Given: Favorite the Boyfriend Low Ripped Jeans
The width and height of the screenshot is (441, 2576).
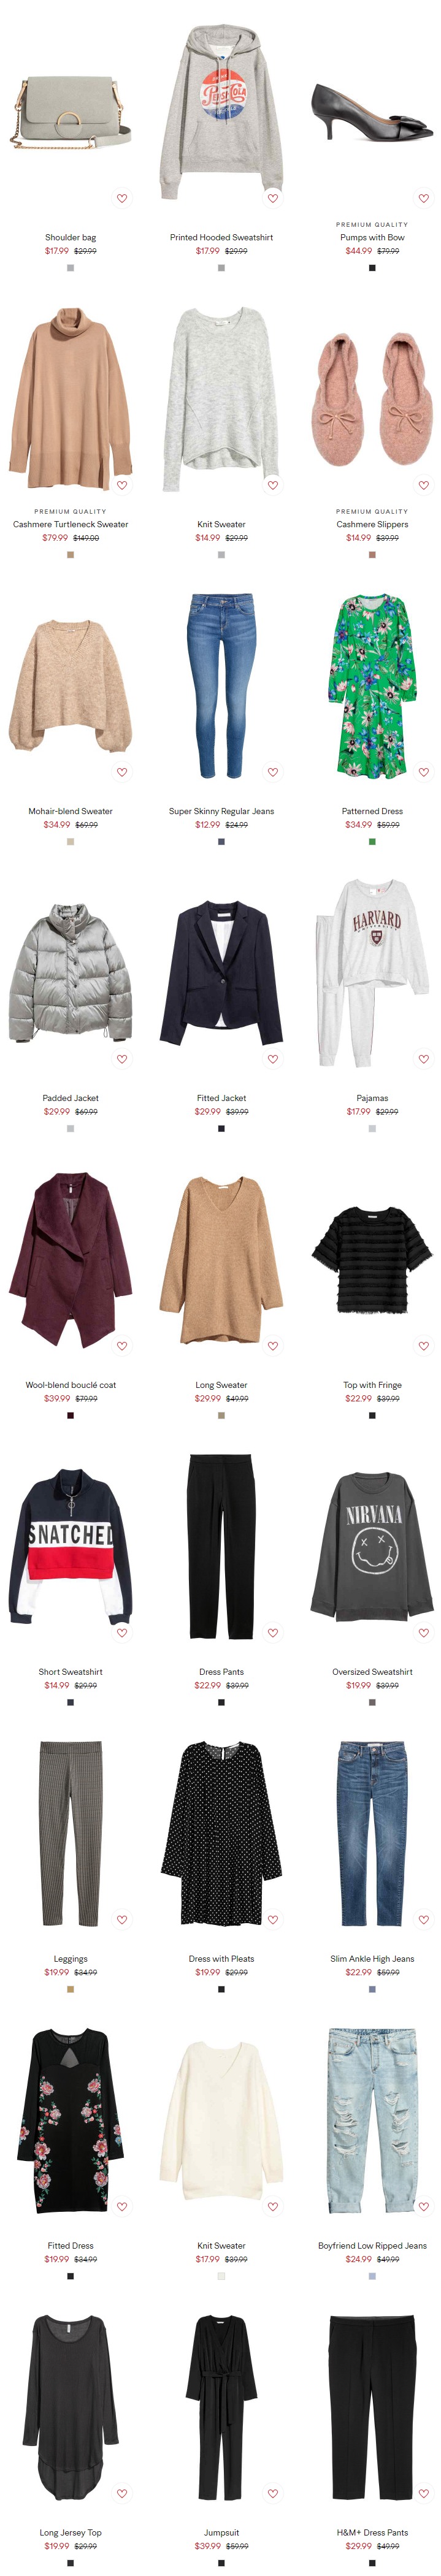Looking at the screenshot, I should click(x=424, y=2207).
